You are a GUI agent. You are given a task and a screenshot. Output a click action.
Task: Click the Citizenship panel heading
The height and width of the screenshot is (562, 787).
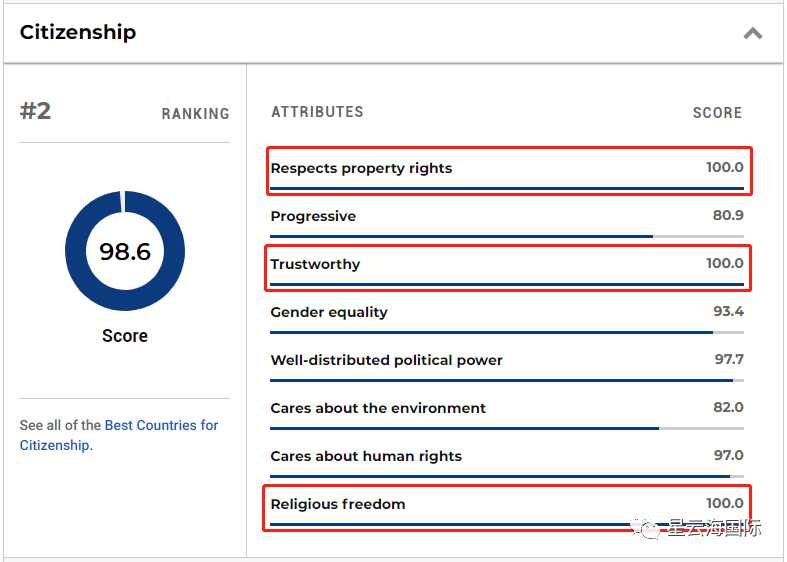78,32
